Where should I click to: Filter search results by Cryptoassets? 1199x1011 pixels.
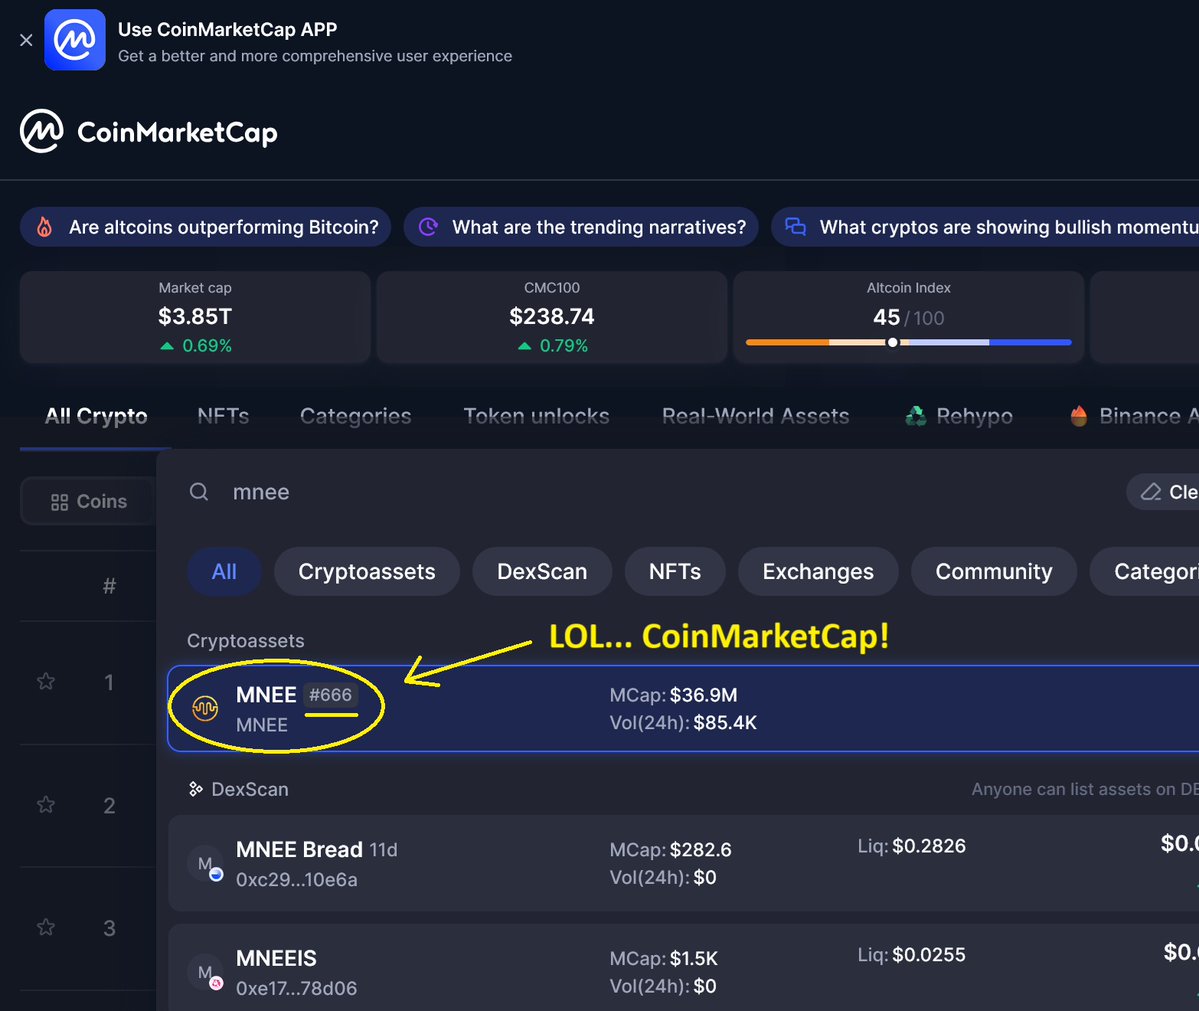367,571
